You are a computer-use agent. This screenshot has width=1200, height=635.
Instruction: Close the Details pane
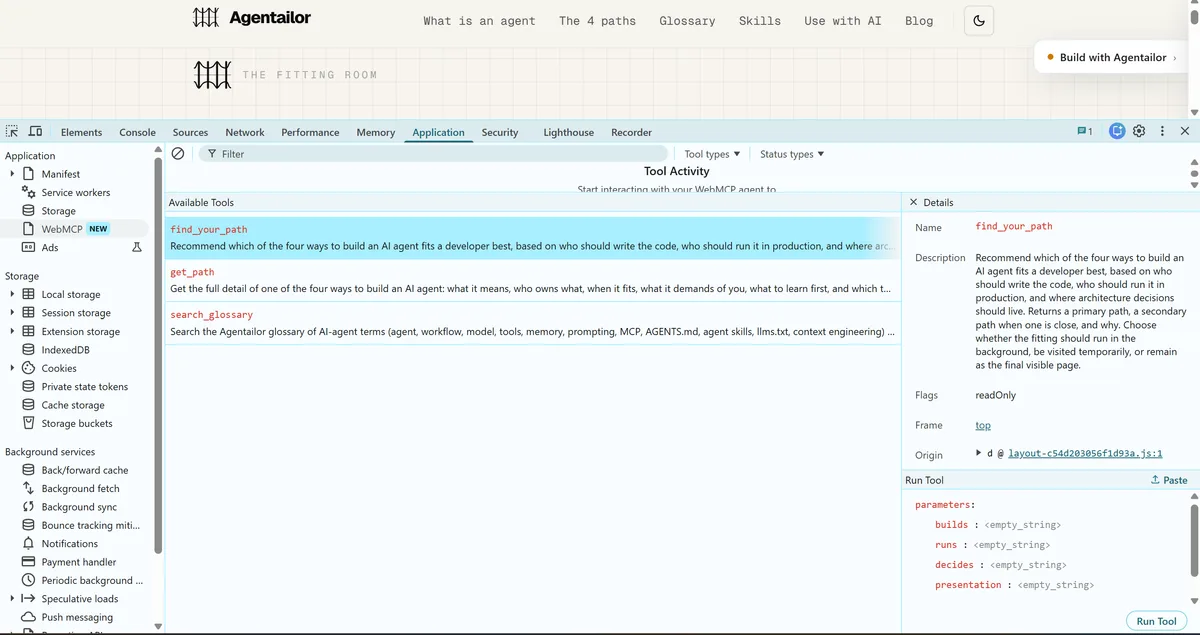tap(913, 202)
